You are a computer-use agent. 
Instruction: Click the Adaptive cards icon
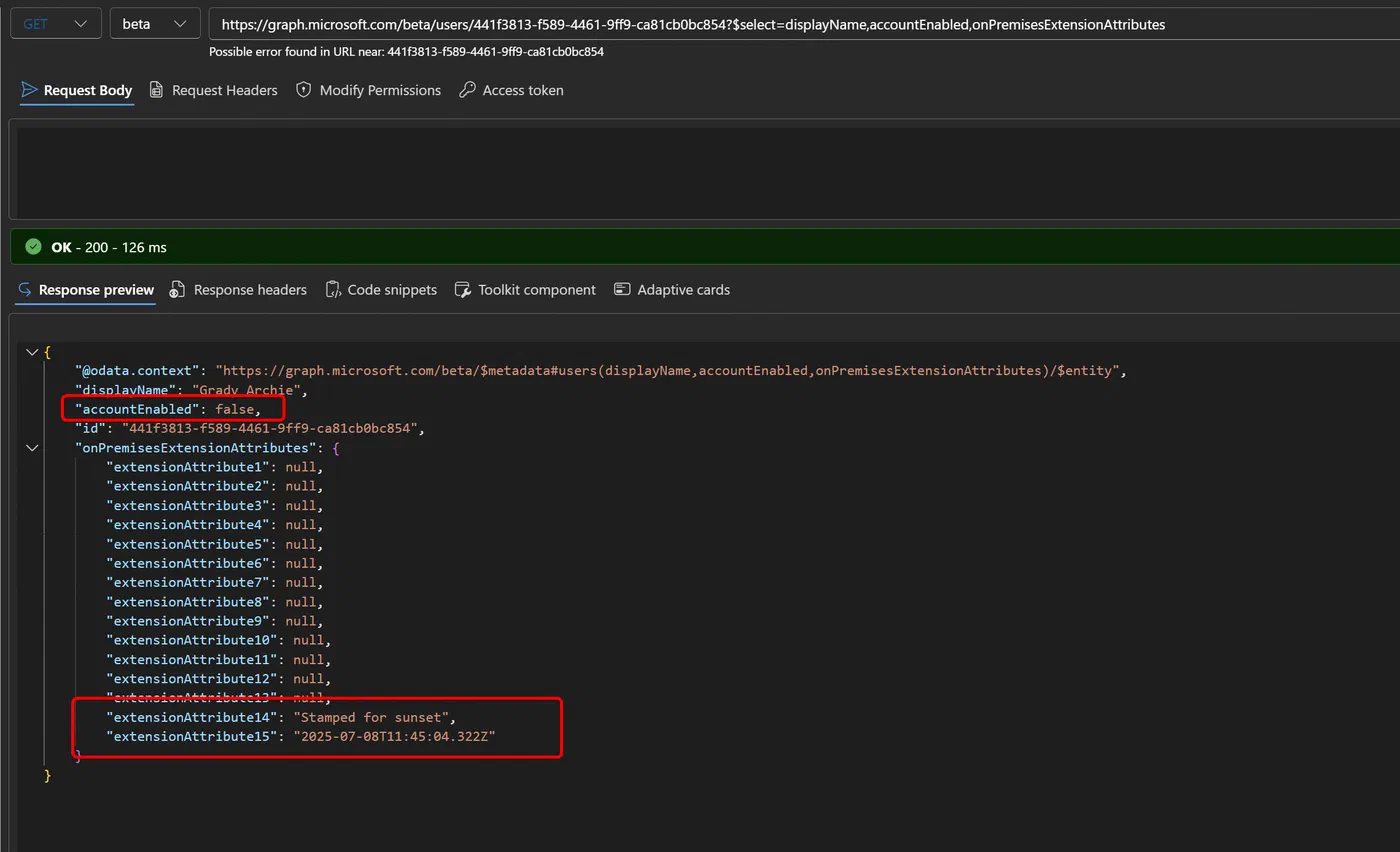click(622, 290)
